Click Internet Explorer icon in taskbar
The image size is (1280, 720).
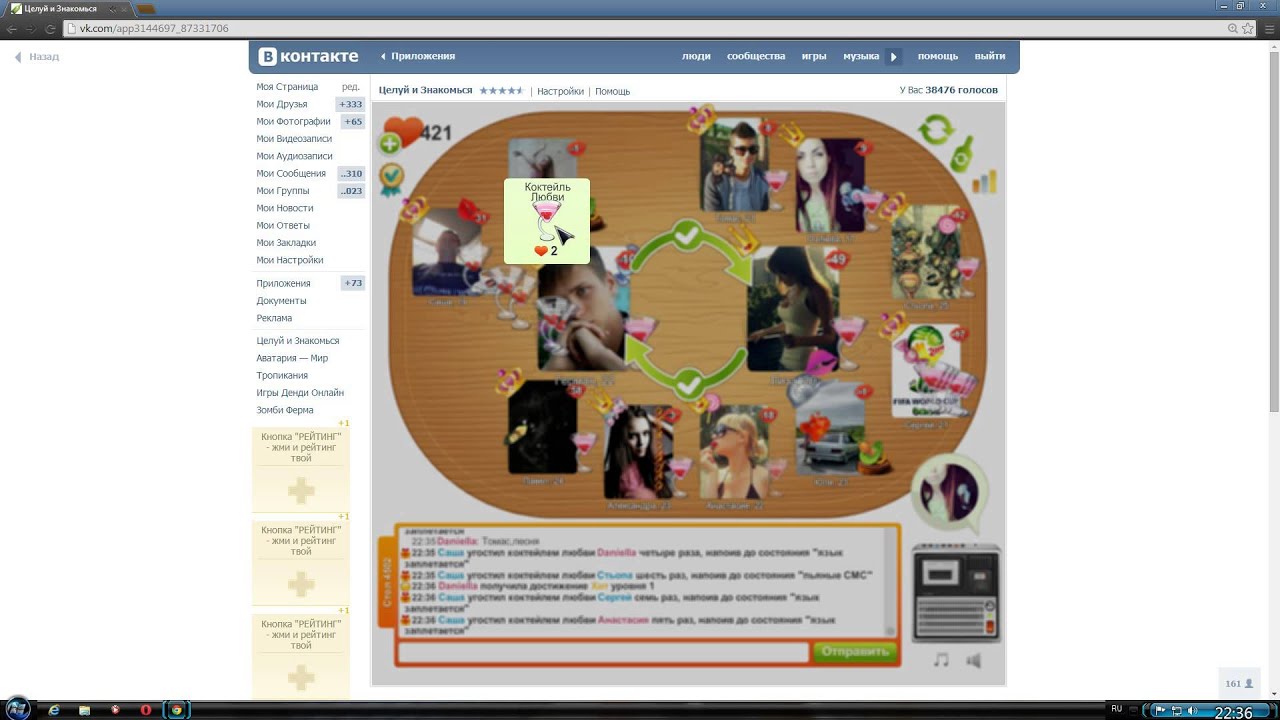point(54,710)
